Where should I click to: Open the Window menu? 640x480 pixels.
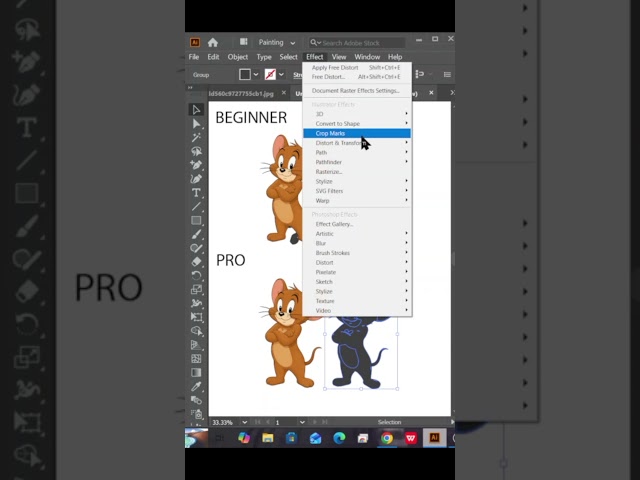pyautogui.click(x=367, y=57)
